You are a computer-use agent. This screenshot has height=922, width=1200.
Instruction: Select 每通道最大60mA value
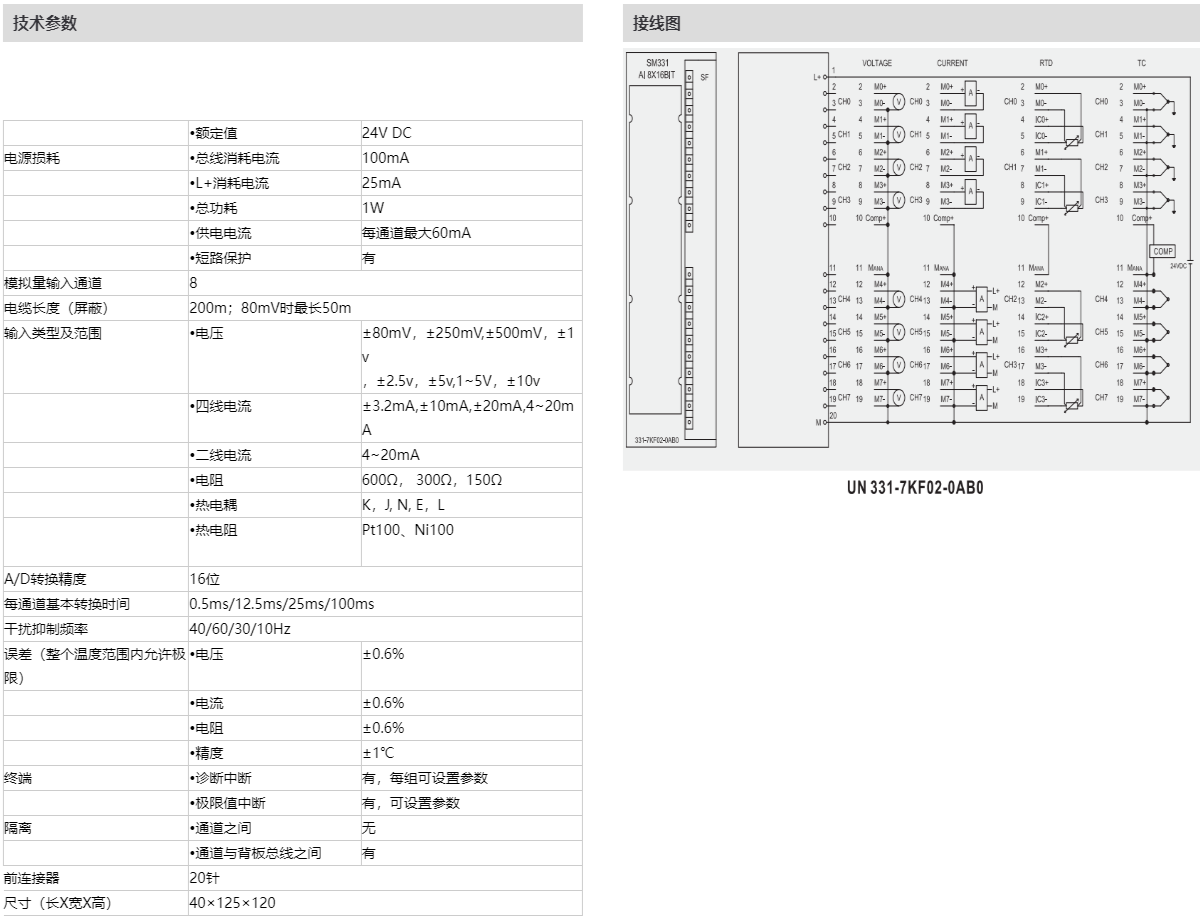[416, 233]
